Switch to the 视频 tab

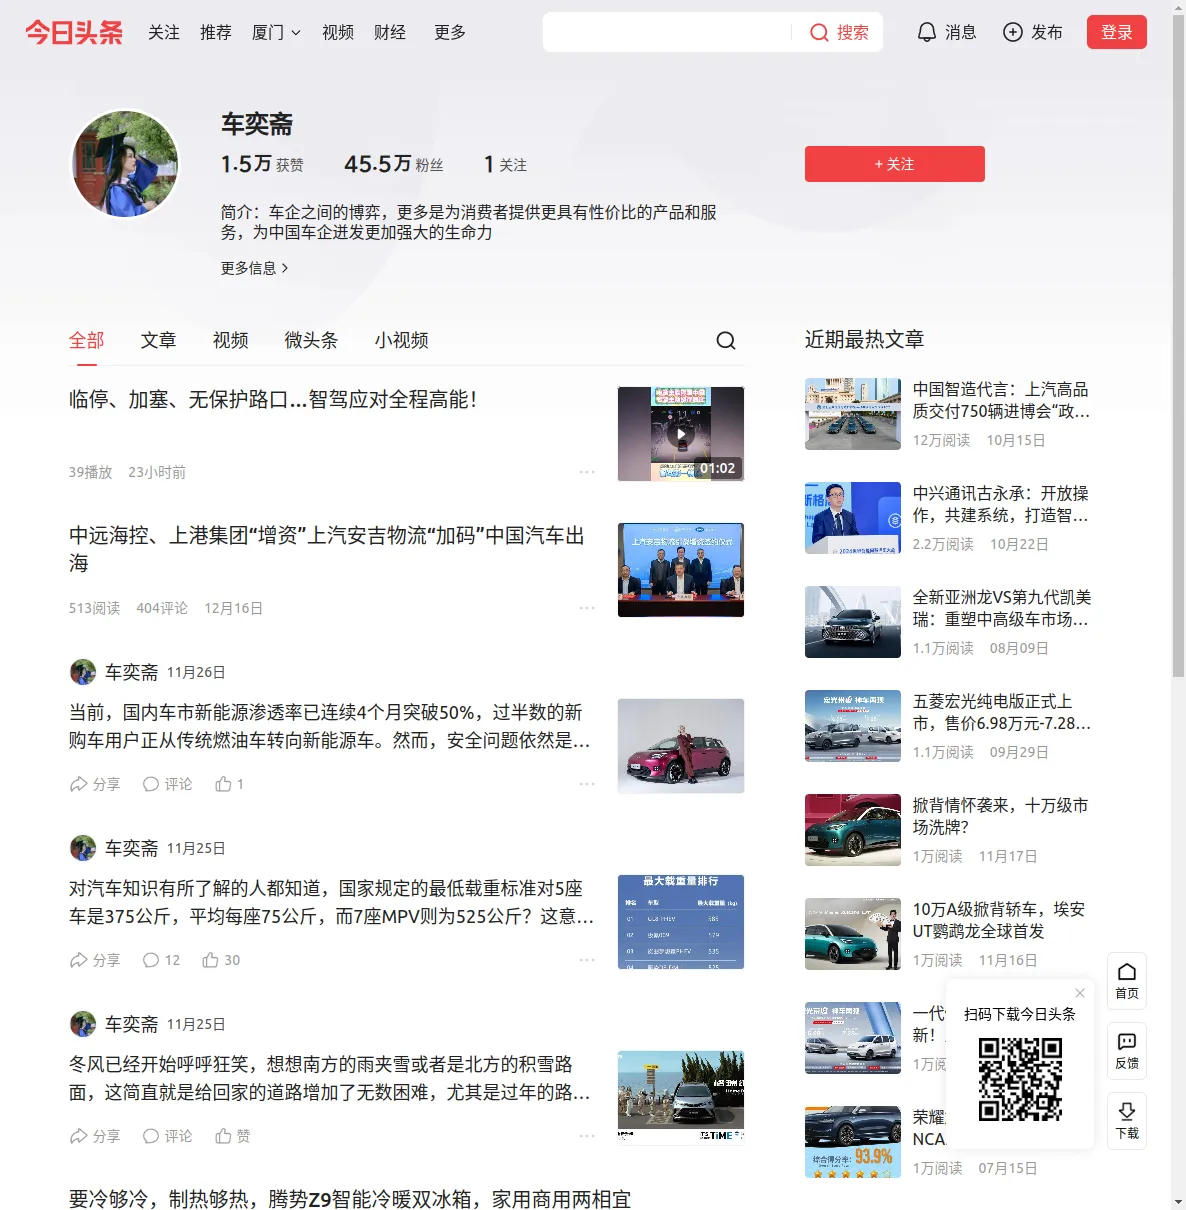231,340
